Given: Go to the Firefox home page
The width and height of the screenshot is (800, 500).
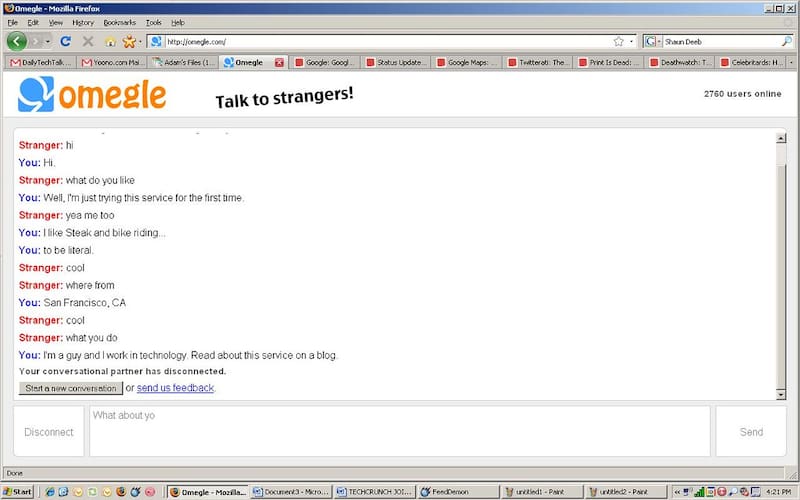Looking at the screenshot, I should click(110, 42).
